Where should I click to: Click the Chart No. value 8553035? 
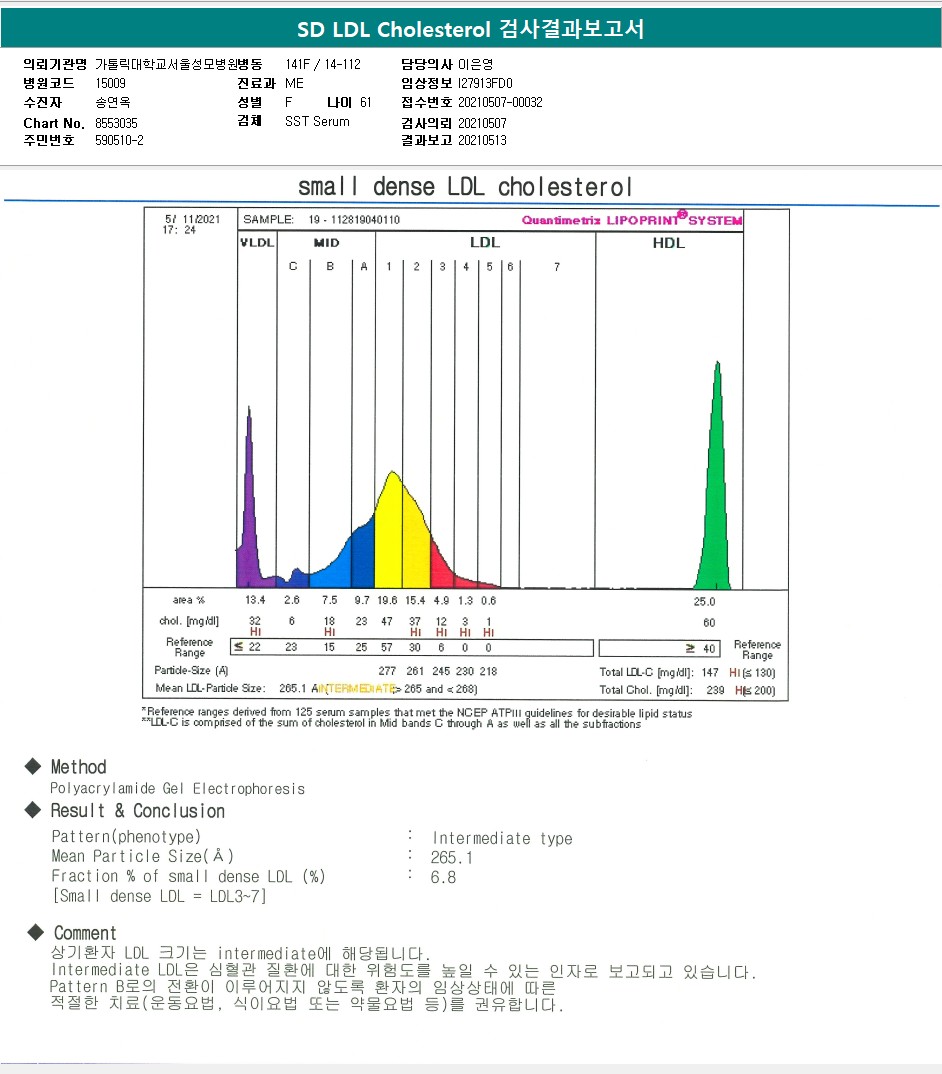116,123
